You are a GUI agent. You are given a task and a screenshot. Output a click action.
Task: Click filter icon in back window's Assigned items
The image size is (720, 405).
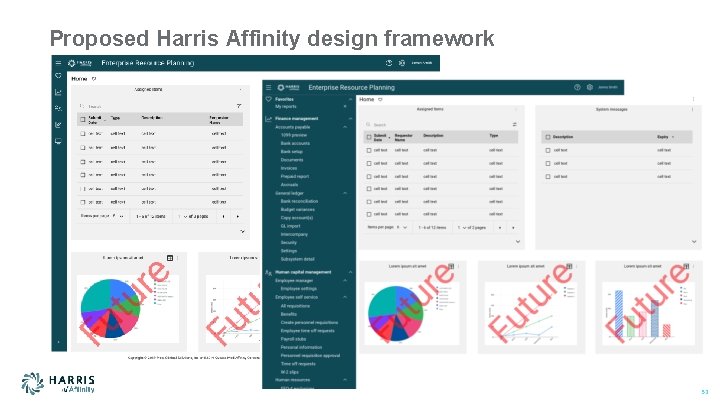pos(239,106)
